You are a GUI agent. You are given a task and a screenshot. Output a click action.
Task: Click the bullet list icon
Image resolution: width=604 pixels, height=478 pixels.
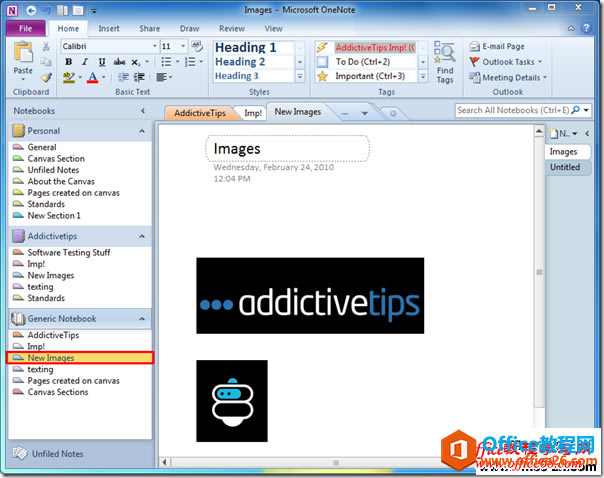coord(166,62)
